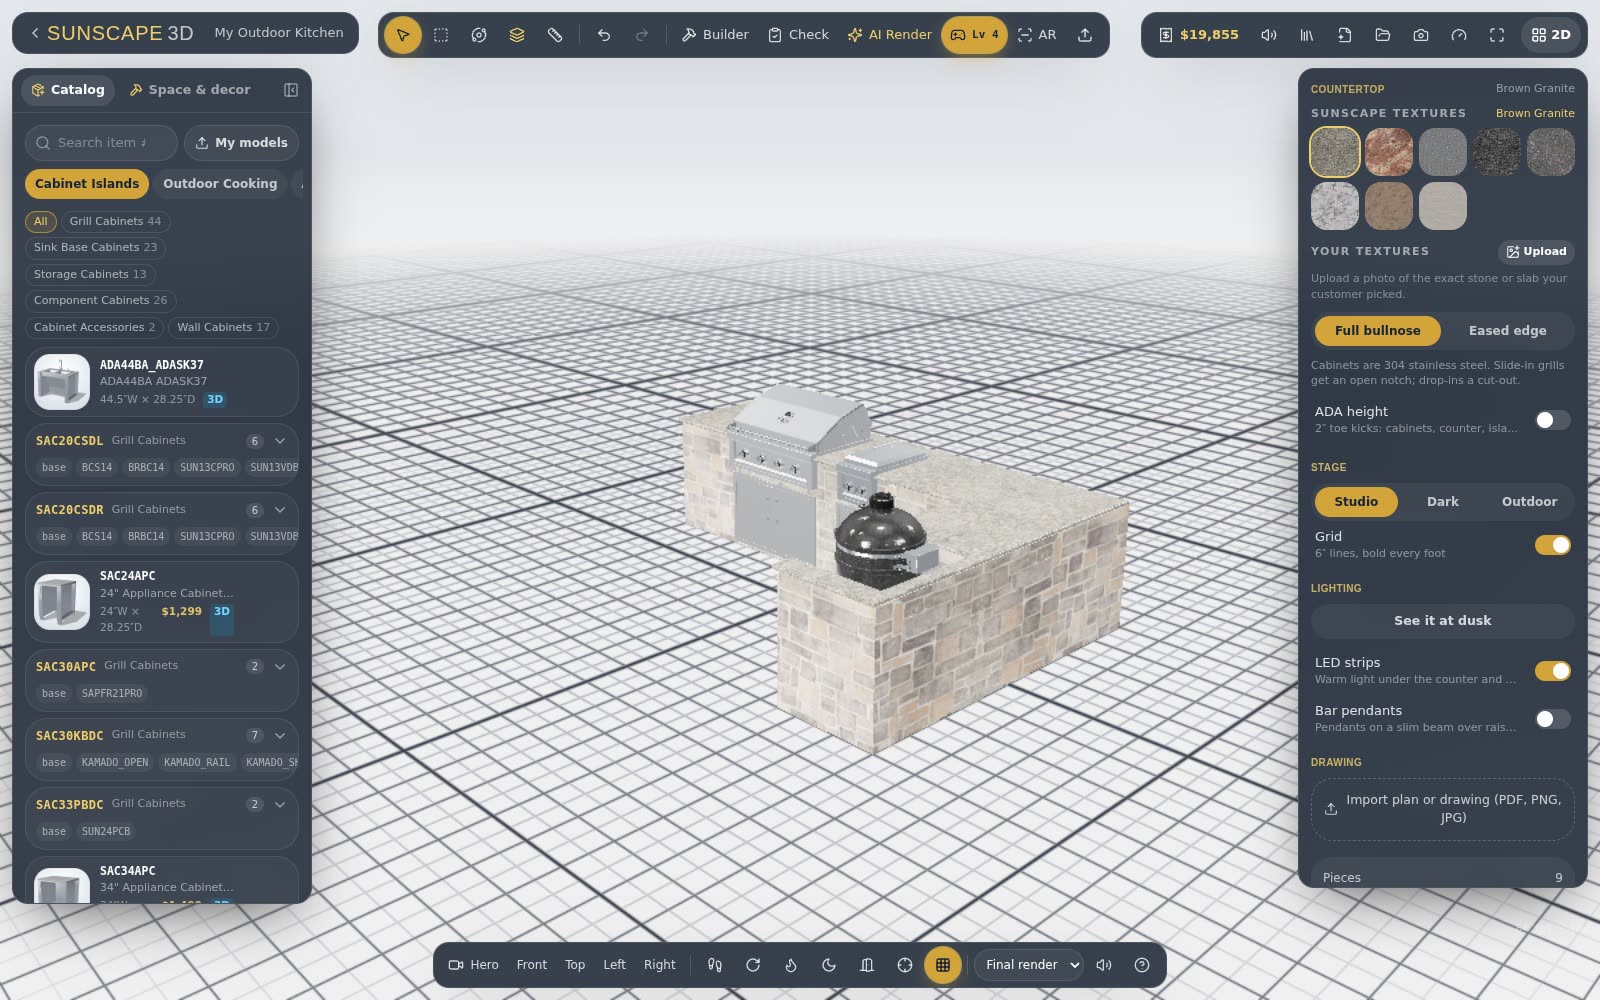The image size is (1600, 1000).
Task: Open the Outdoor Cooking category tab
Action: pyautogui.click(x=220, y=184)
